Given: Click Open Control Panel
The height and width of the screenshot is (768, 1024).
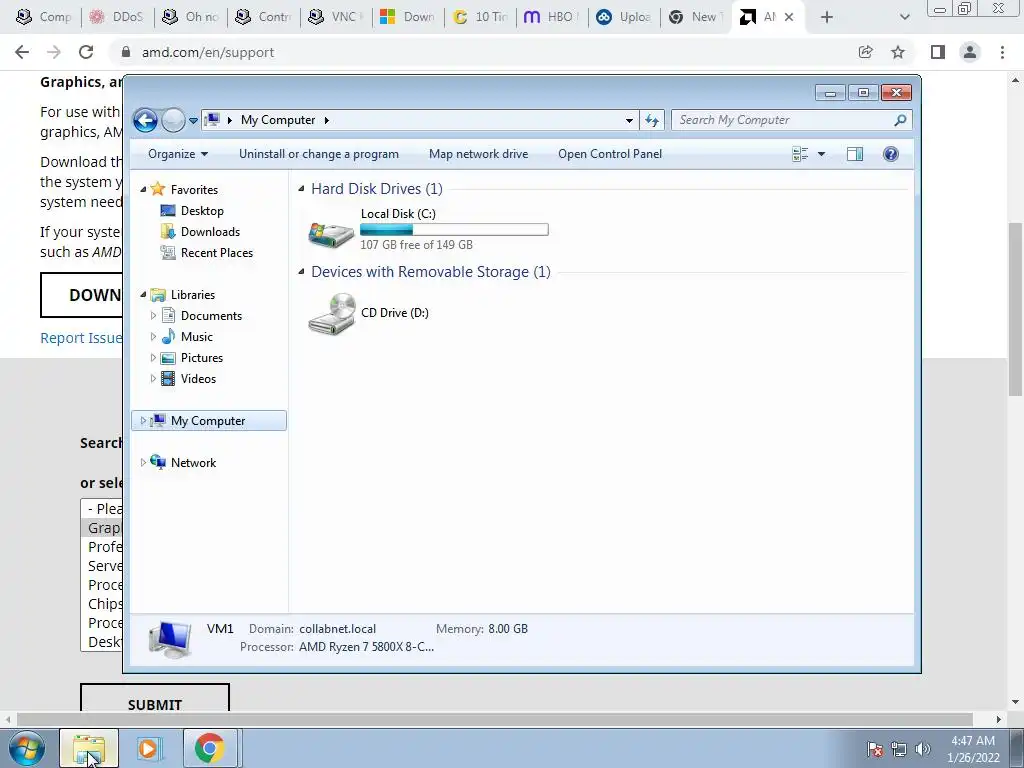Looking at the screenshot, I should tap(610, 154).
